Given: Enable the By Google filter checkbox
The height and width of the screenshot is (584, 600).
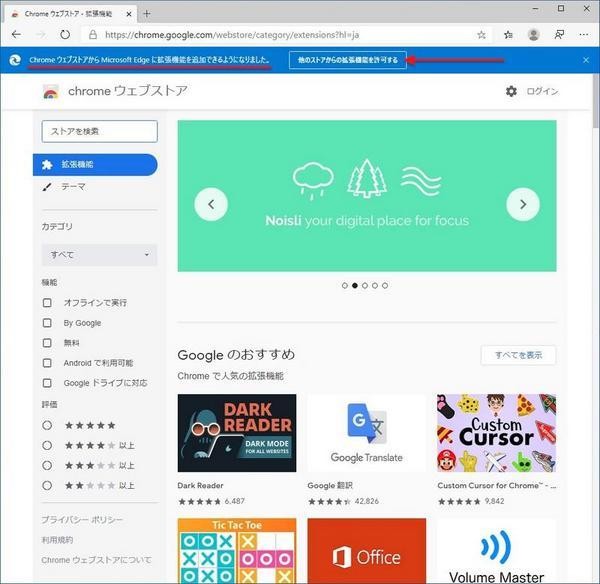Looking at the screenshot, I should pos(47,323).
